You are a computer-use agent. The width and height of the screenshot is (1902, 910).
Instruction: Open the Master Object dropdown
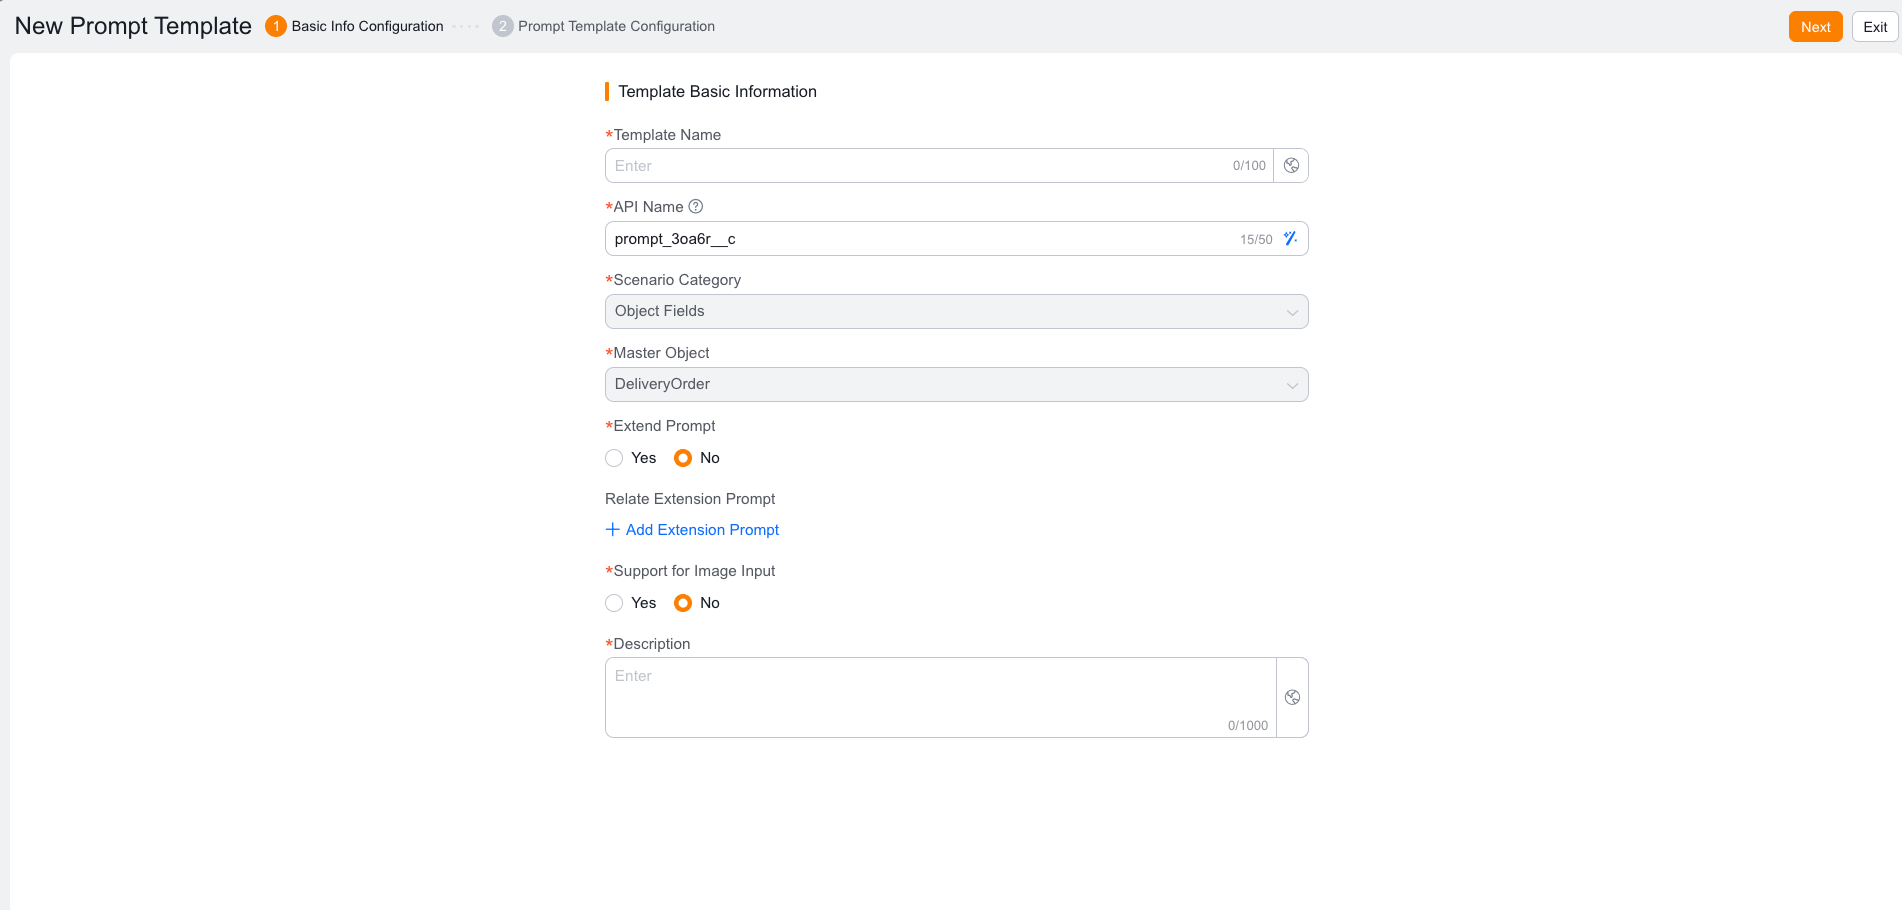click(x=956, y=384)
